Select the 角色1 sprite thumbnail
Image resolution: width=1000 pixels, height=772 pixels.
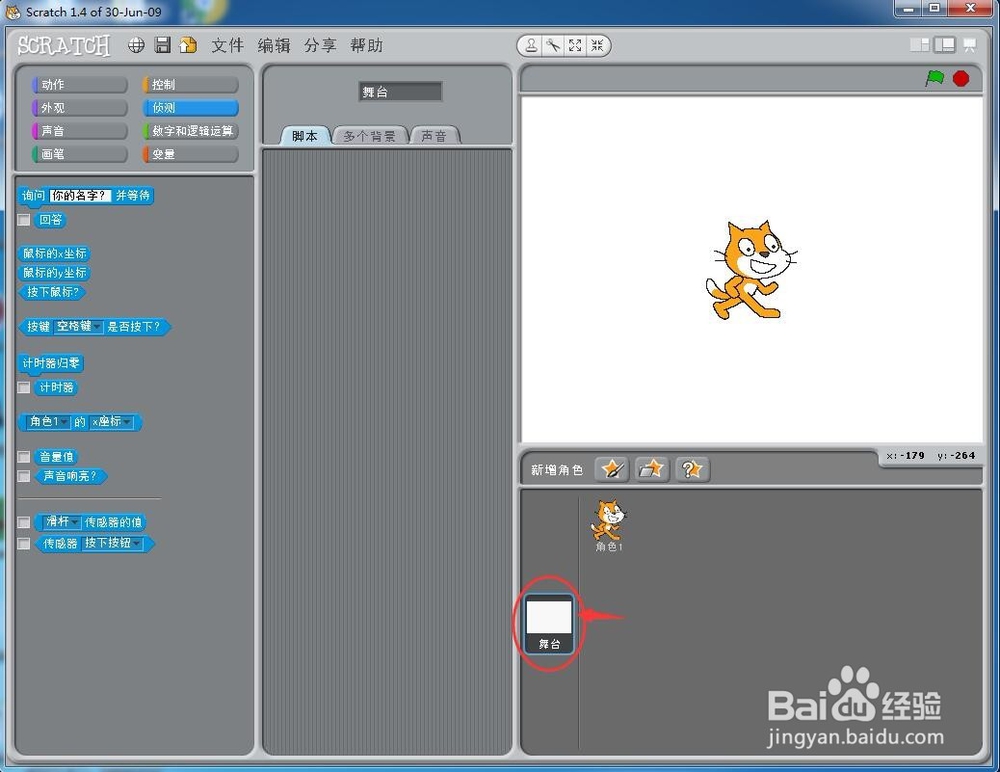pos(609,525)
